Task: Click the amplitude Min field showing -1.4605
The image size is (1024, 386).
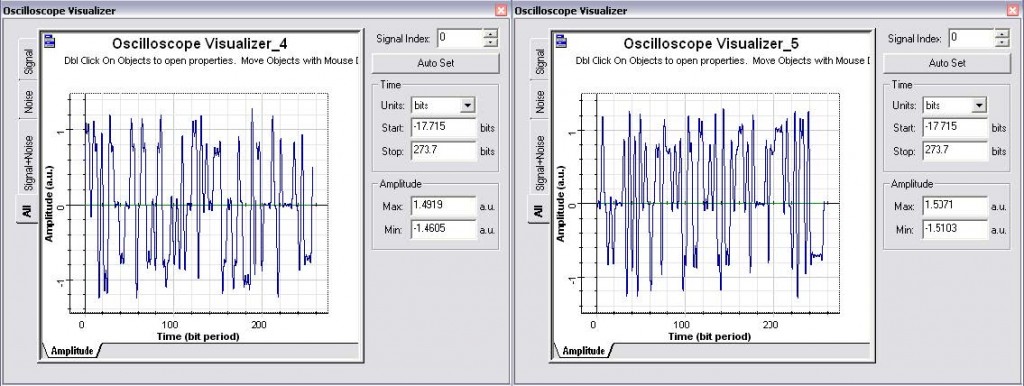Action: coord(443,230)
